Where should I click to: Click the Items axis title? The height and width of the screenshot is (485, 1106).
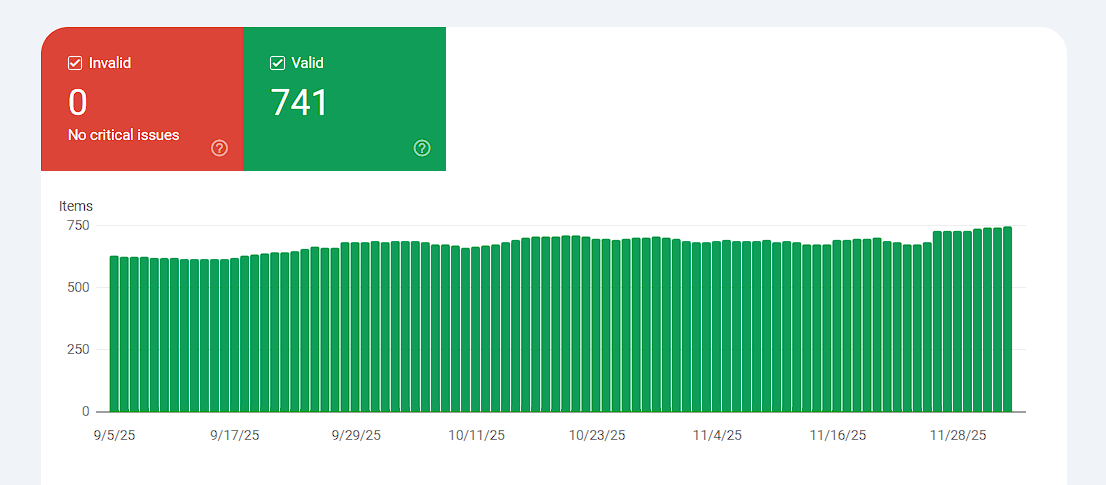(x=76, y=207)
